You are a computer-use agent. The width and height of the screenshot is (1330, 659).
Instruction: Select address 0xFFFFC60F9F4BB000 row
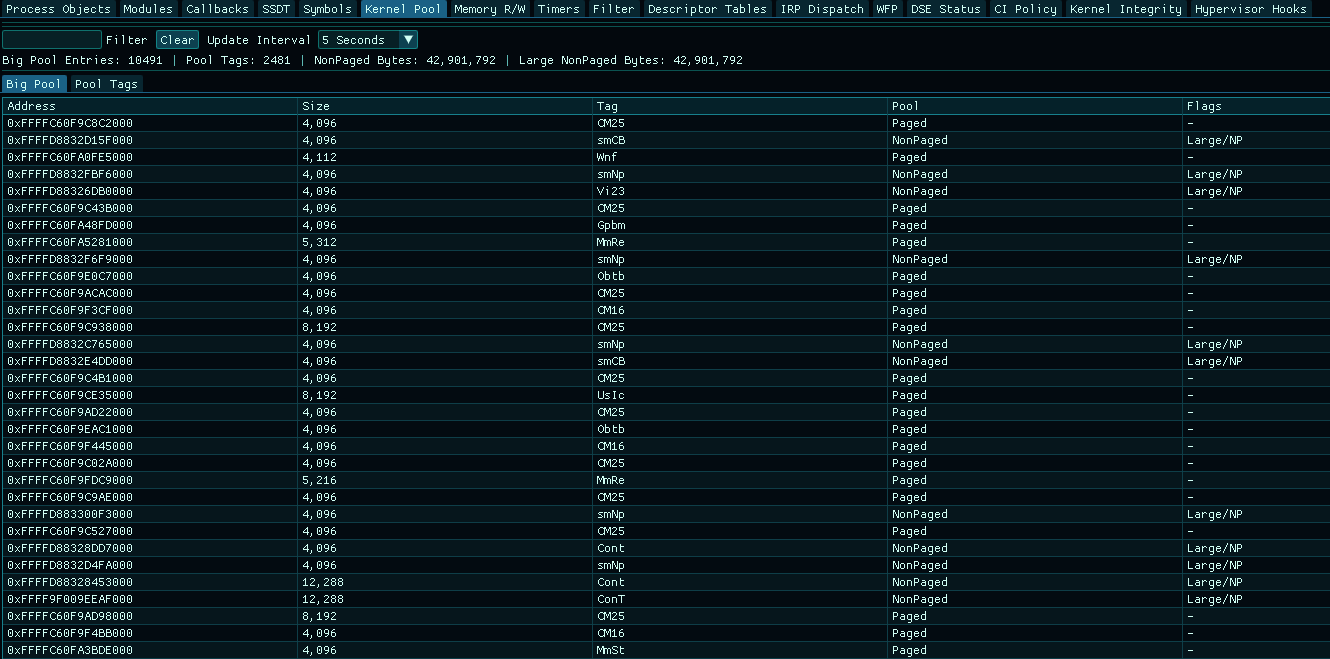[x=666, y=633]
